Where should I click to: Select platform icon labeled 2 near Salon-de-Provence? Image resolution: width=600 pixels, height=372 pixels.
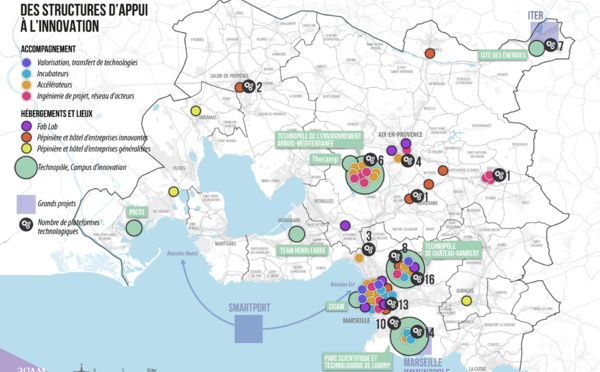(249, 86)
